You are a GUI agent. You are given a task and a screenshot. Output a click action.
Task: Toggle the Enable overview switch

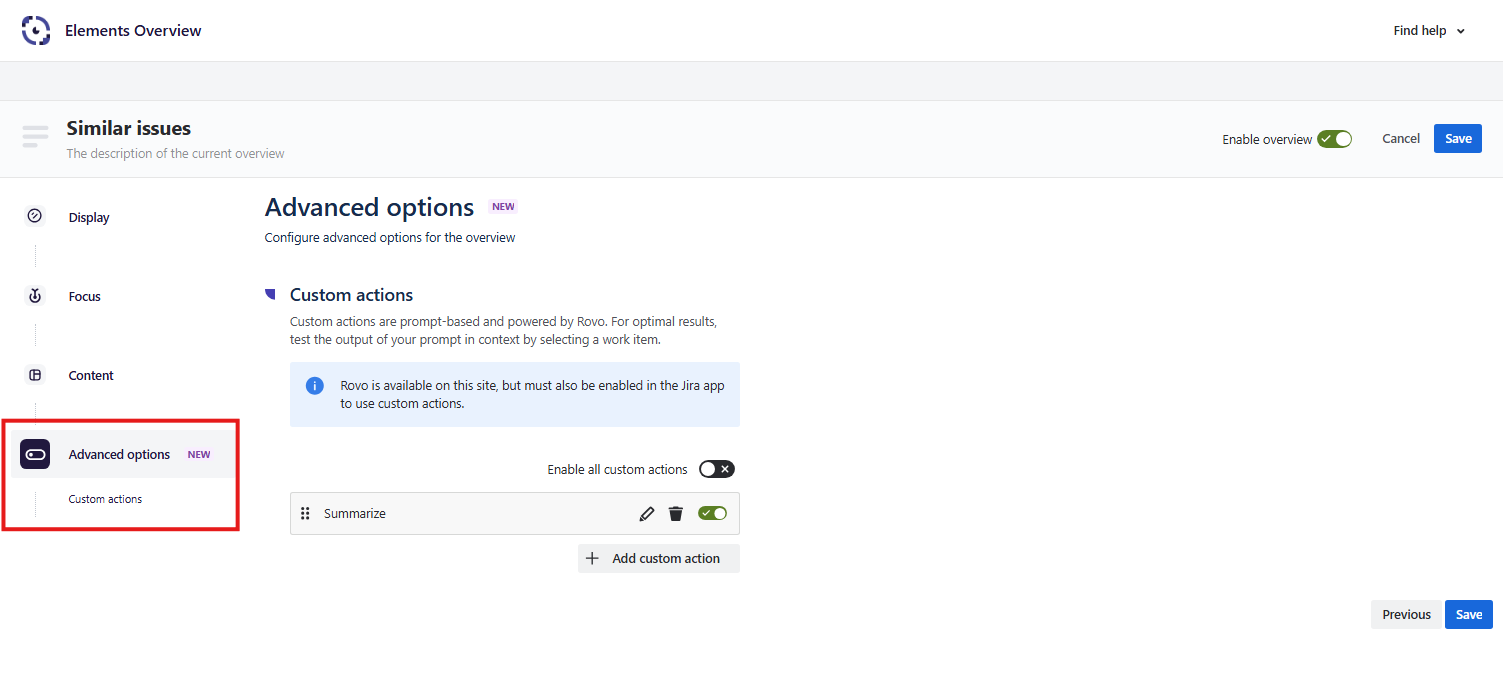point(1334,139)
